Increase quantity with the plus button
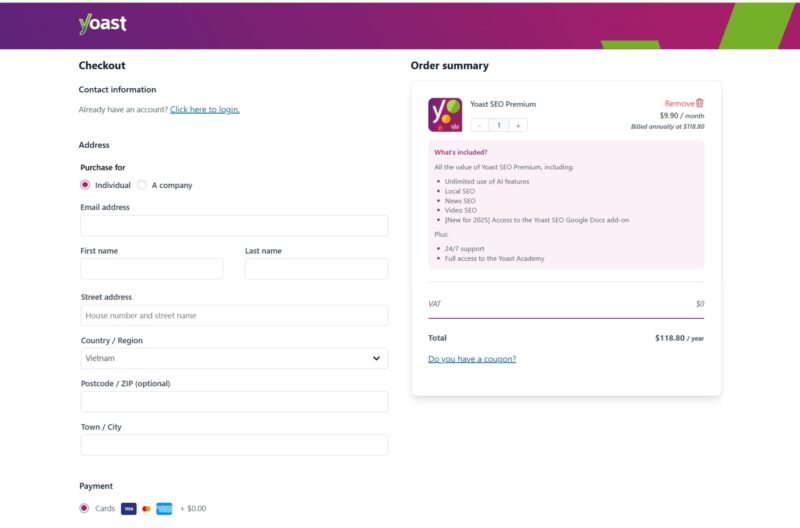This screenshot has height=528, width=800. point(517,125)
